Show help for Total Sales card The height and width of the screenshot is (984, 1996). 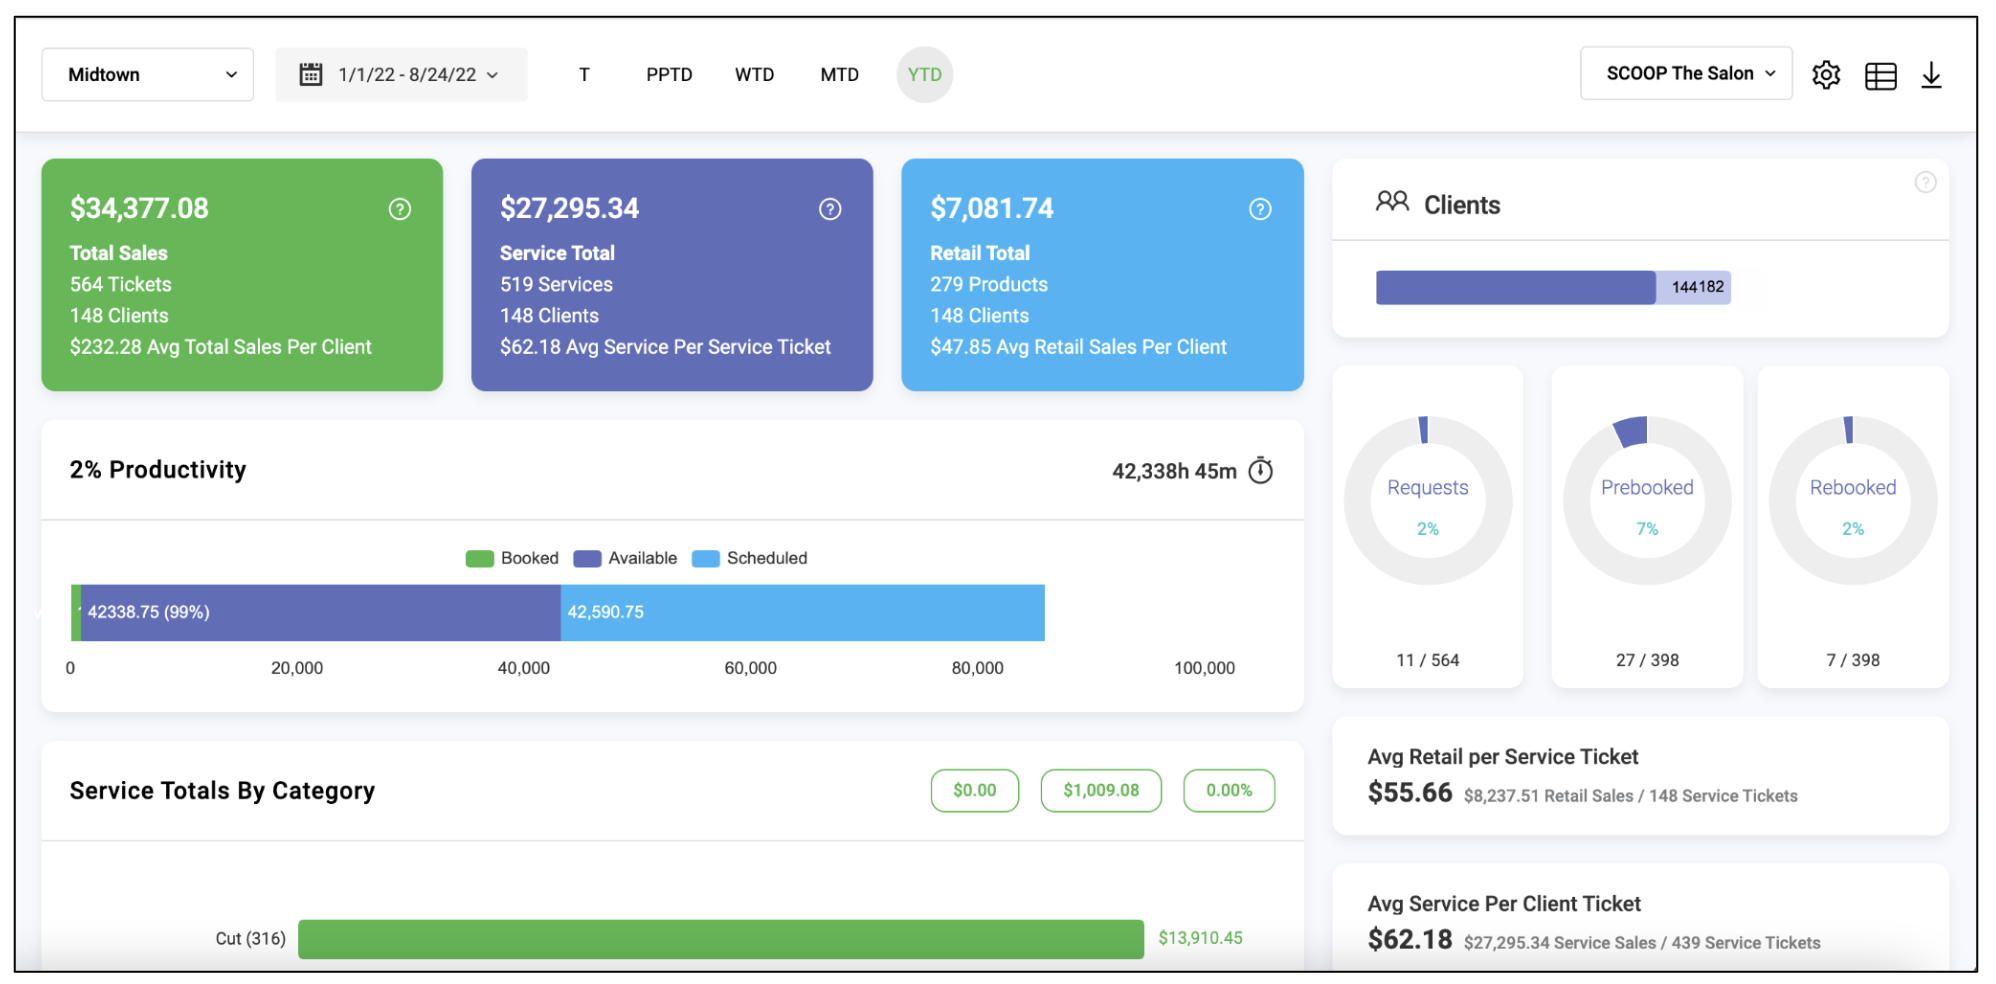400,209
